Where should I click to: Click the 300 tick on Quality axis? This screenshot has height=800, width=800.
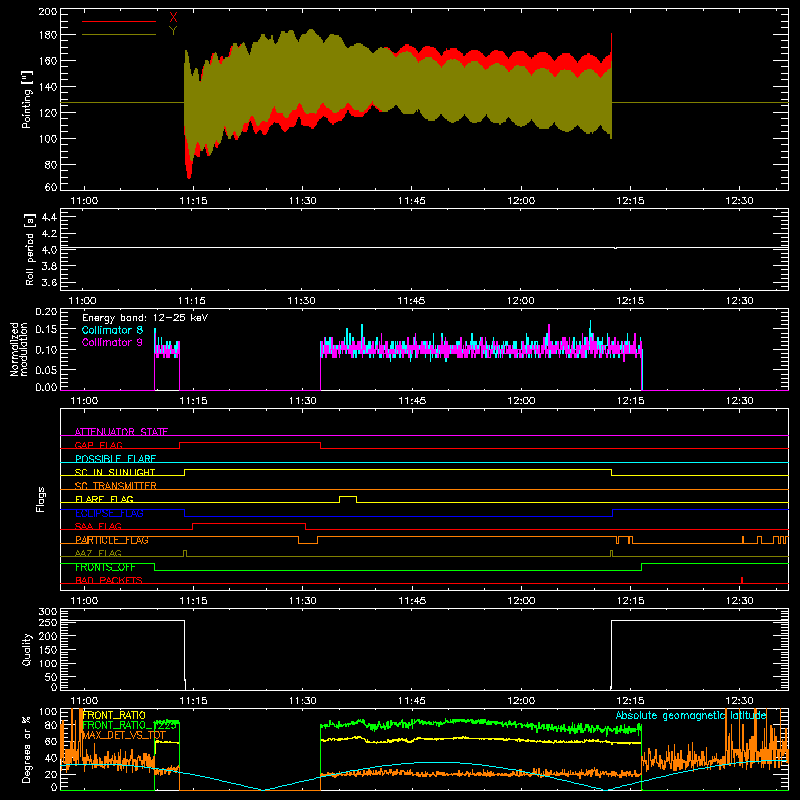pyautogui.click(x=48, y=612)
